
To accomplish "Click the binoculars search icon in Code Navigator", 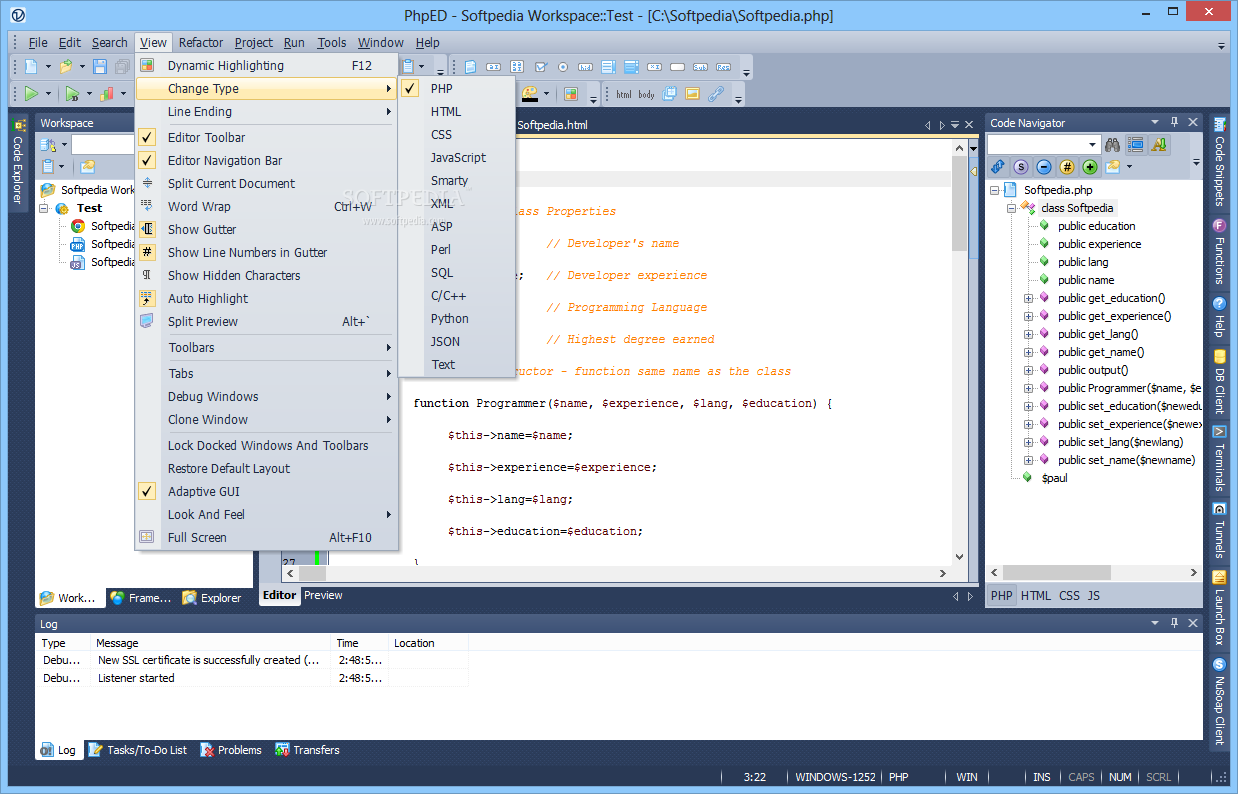I will pyautogui.click(x=1112, y=145).
